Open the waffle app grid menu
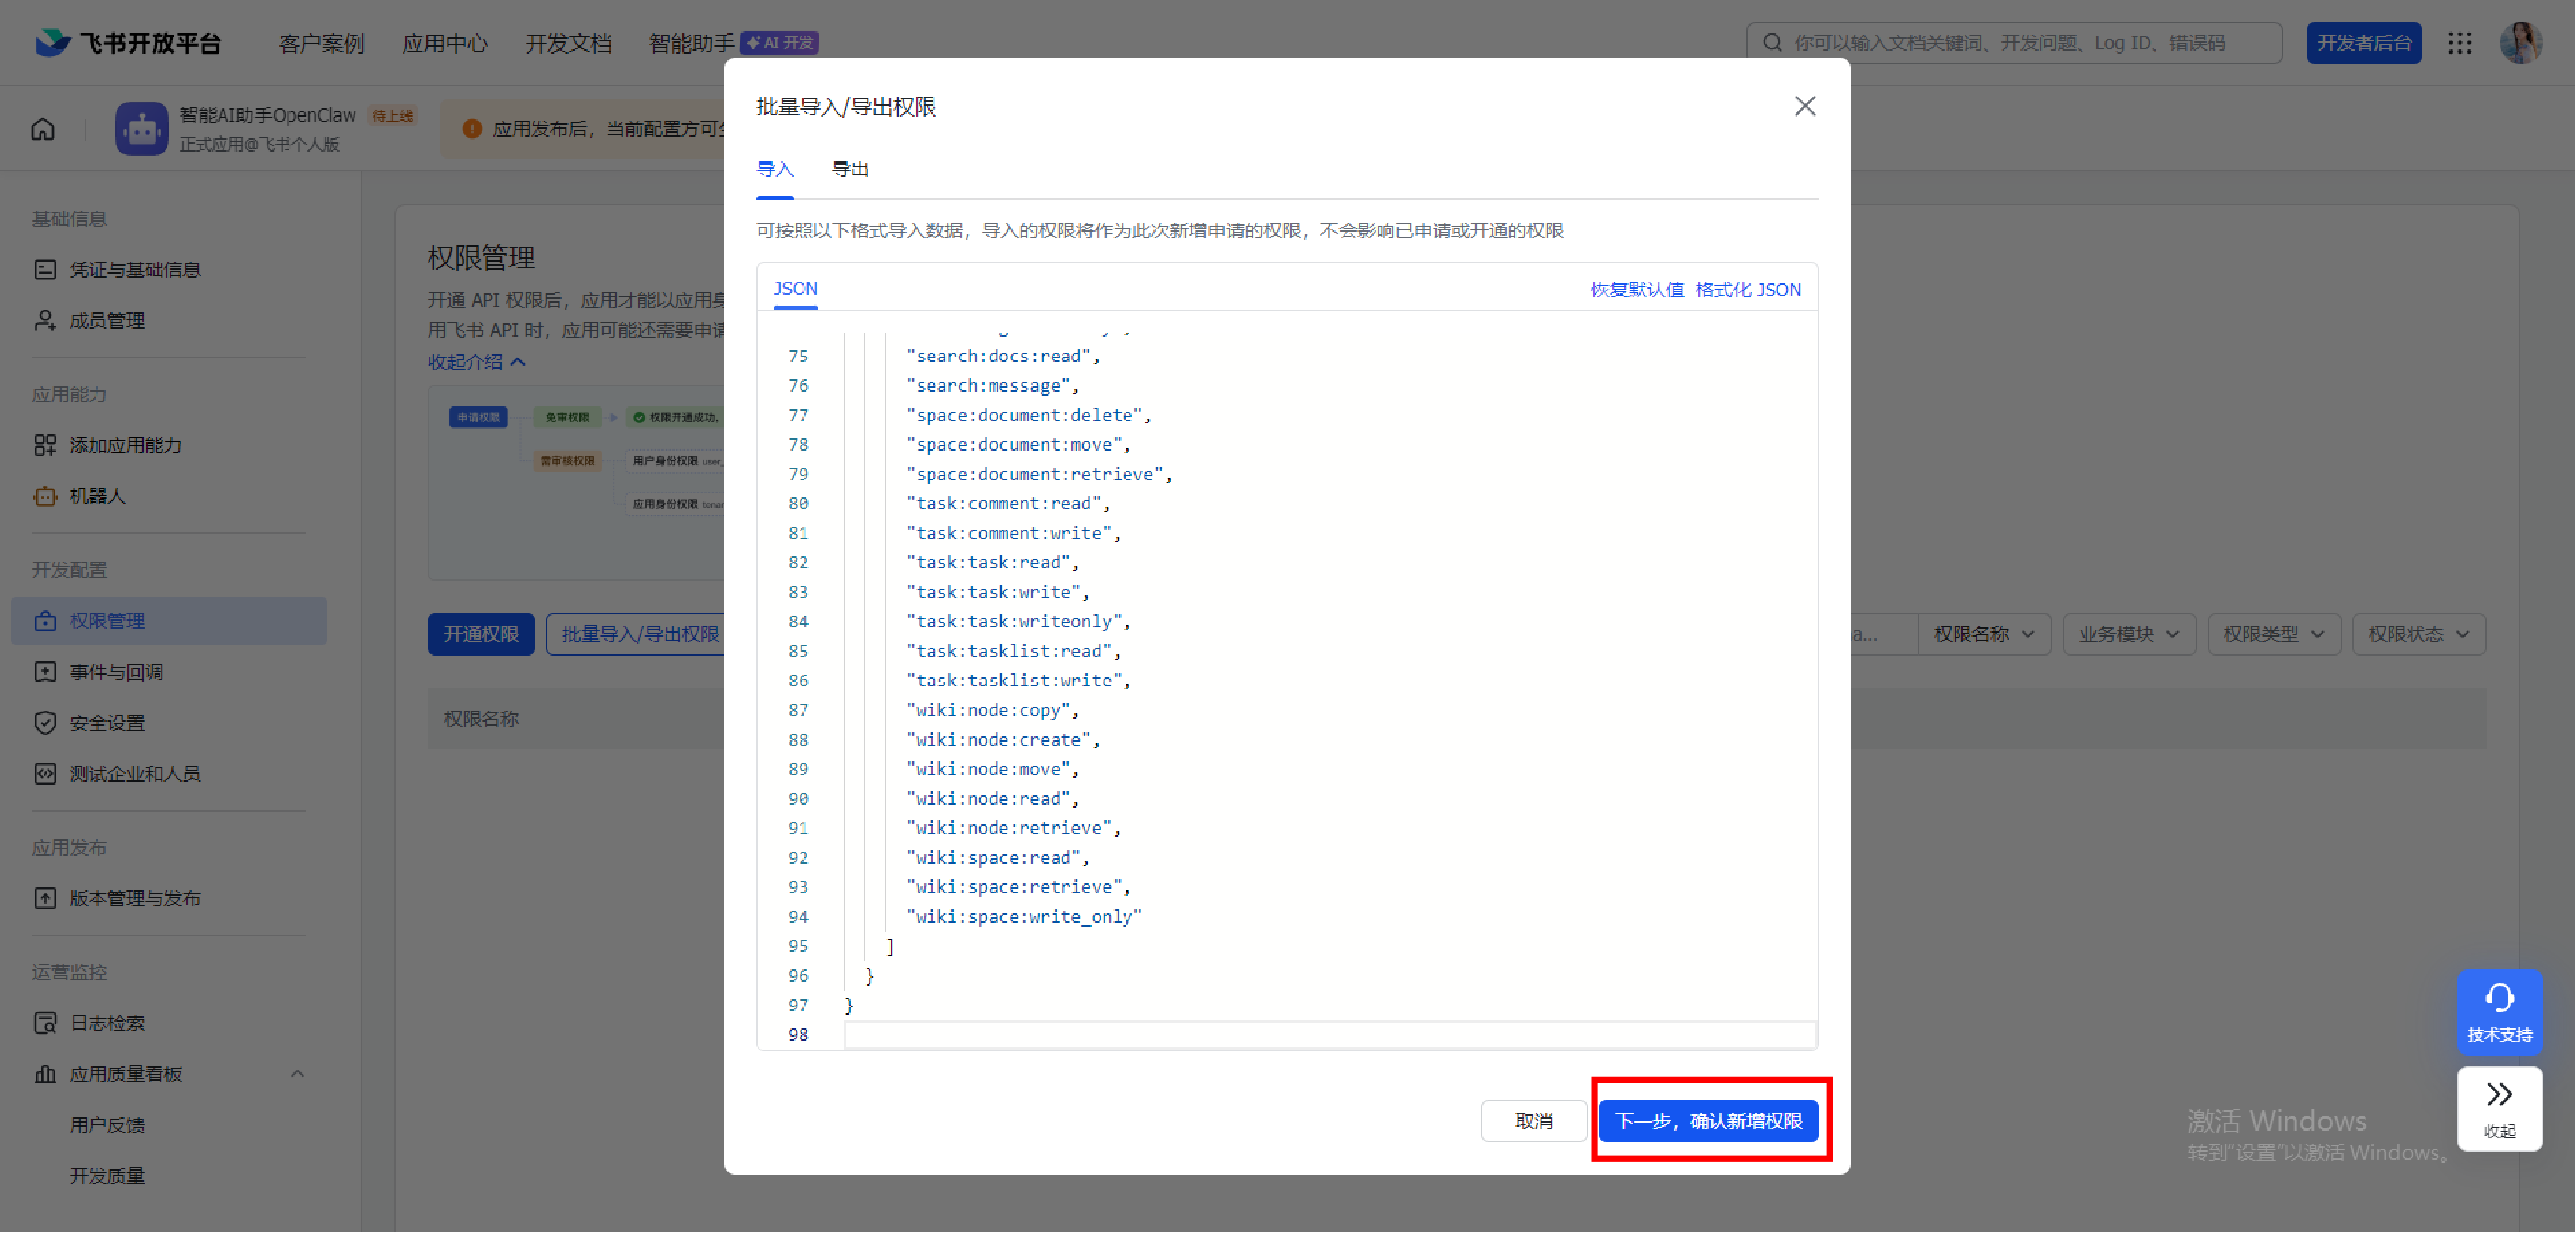 tap(2460, 43)
